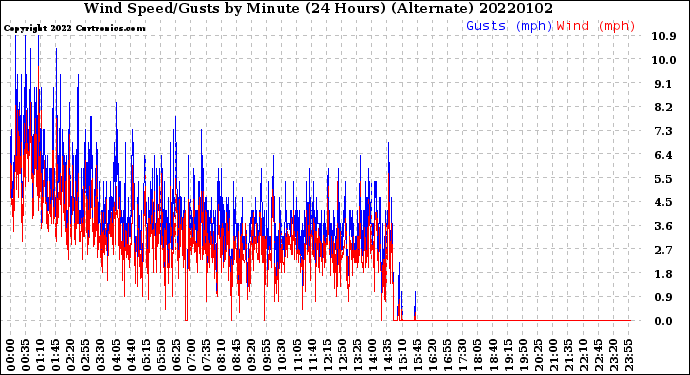Click x-axis time label 12:15
Image resolution: width=690 pixels, height=375 pixels.
327,355
